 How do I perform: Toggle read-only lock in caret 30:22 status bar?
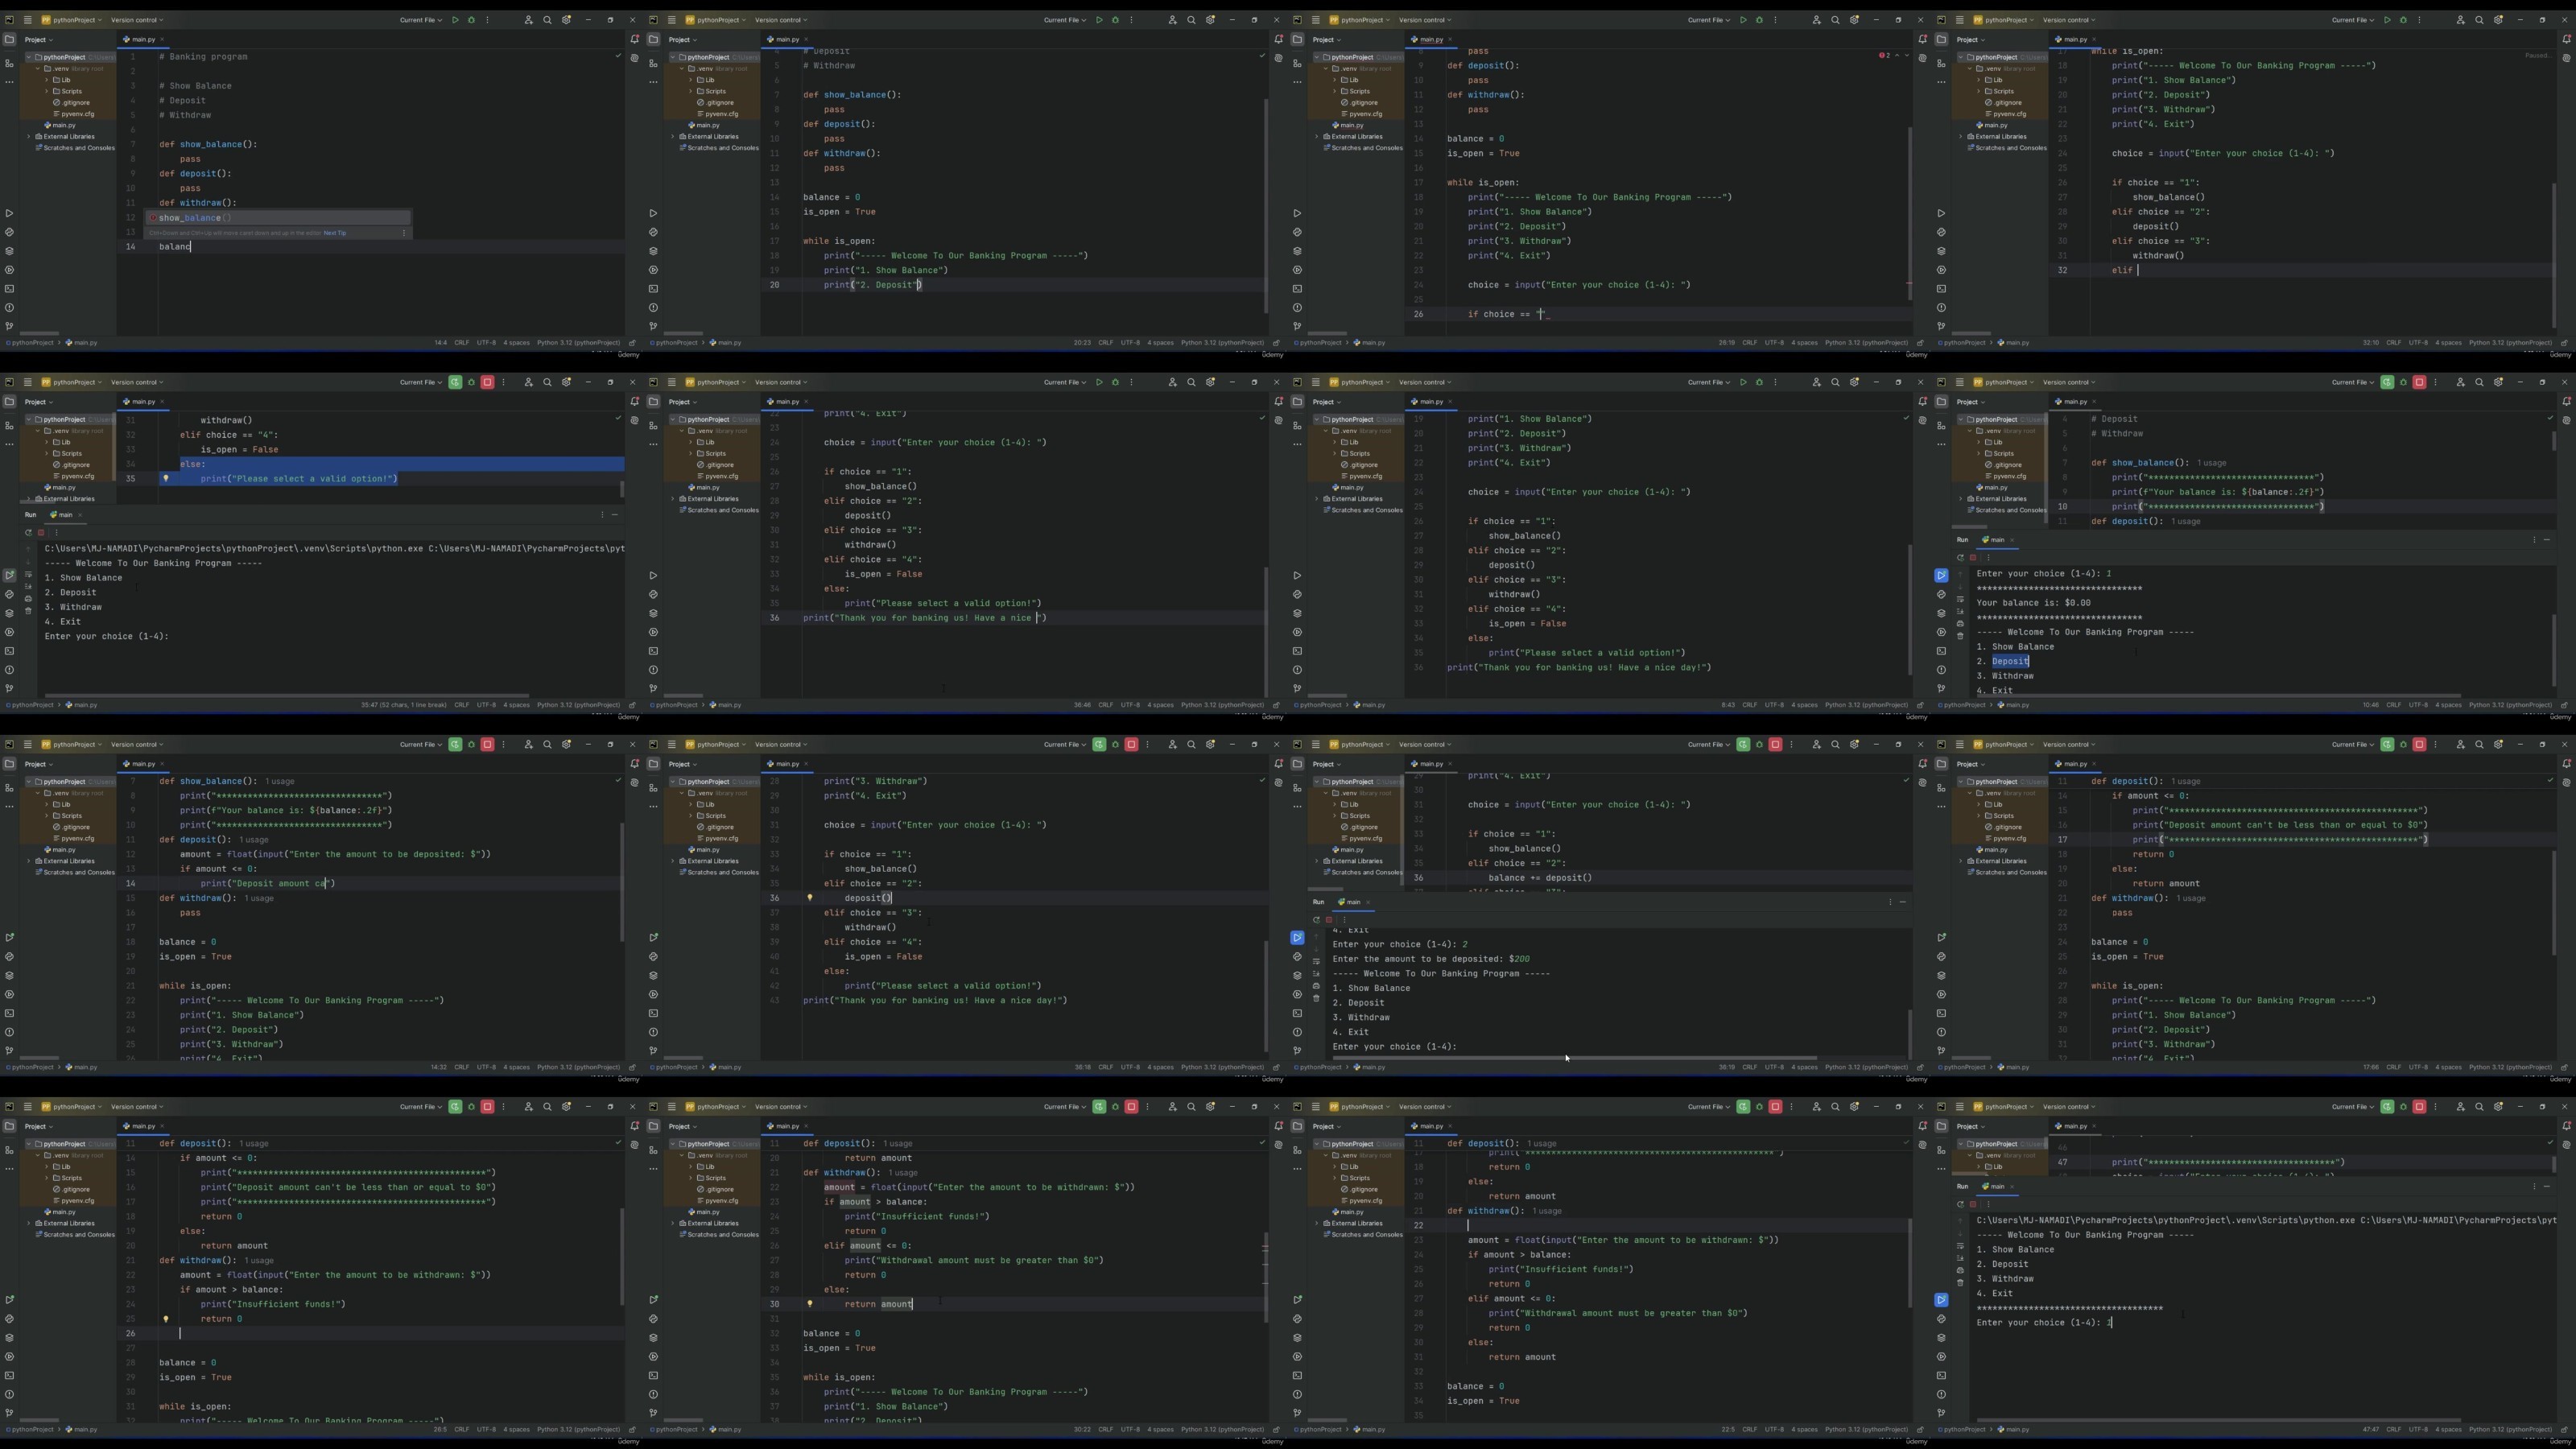tap(1276, 1429)
